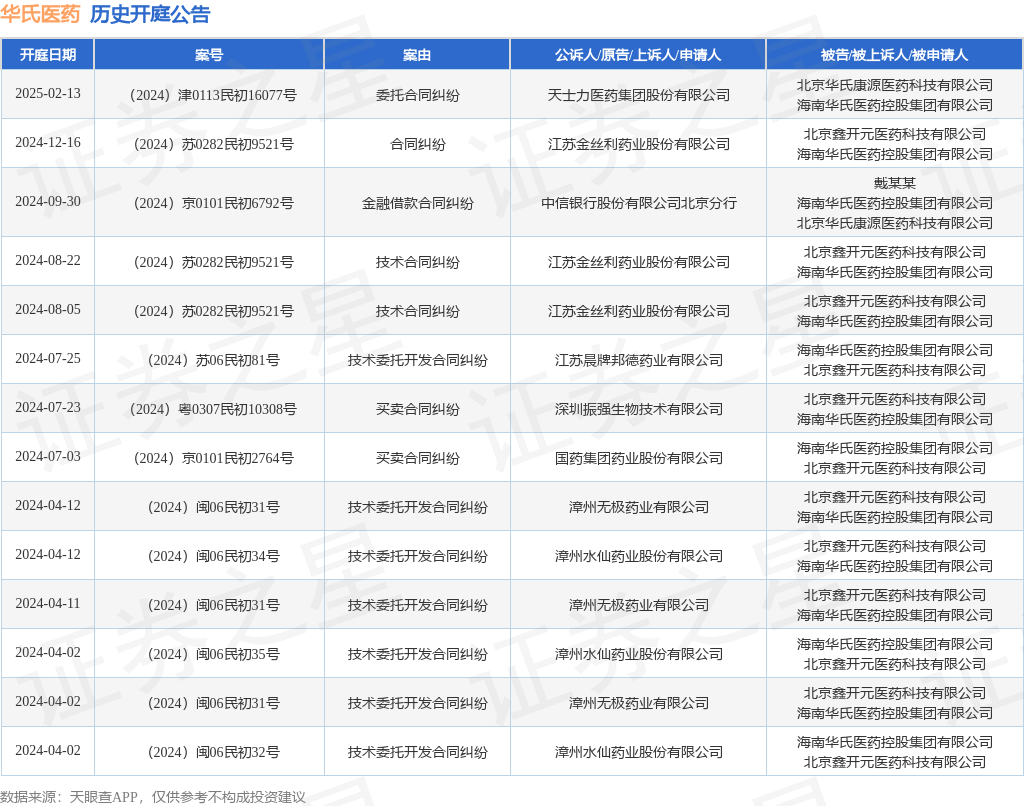This screenshot has width=1024, height=806.
Task: Click the date 2024-08-22
Action: [x=48, y=260]
